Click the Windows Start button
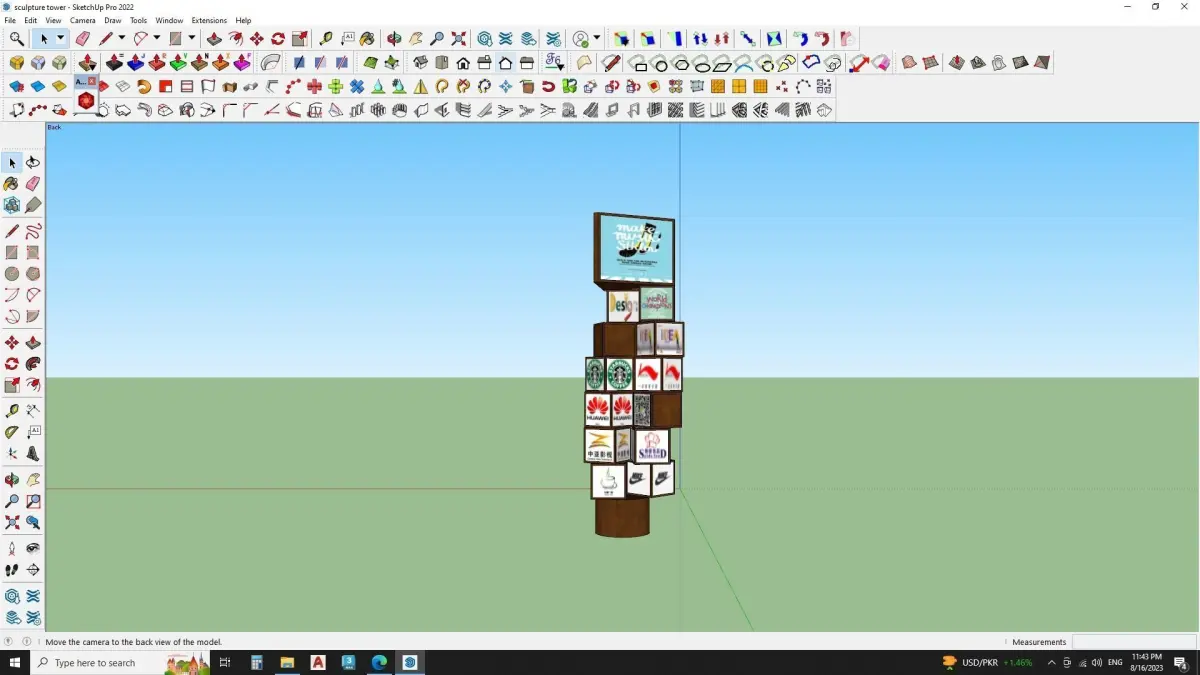1200x675 pixels. click(x=15, y=662)
